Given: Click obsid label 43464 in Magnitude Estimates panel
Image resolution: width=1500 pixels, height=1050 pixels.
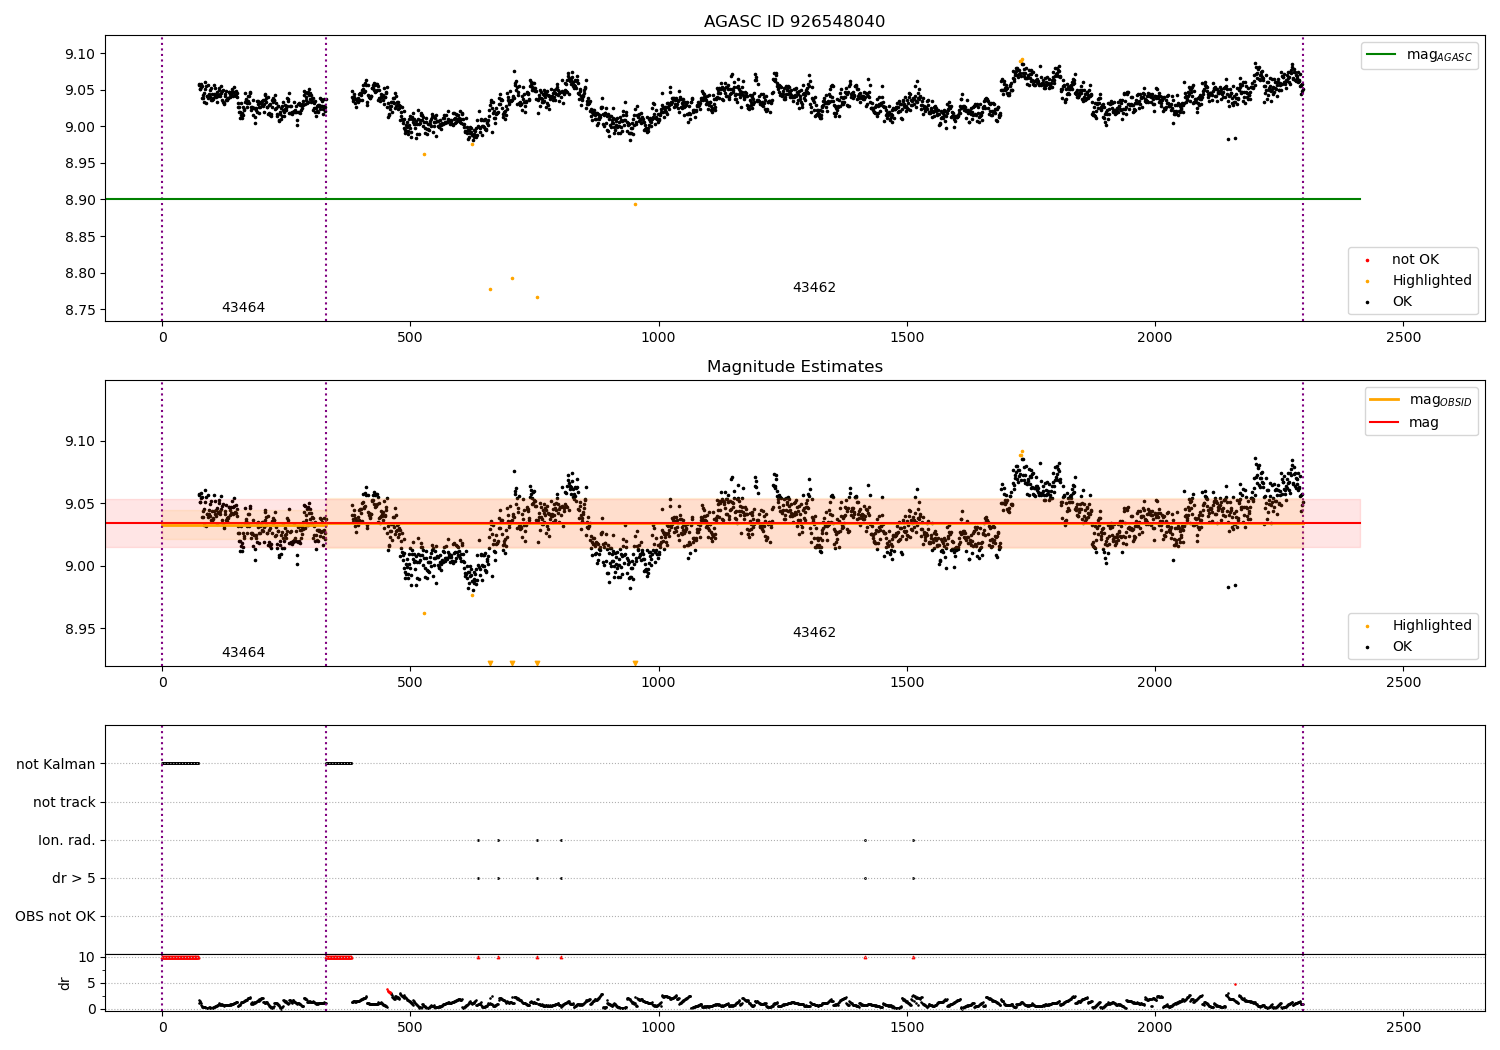Looking at the screenshot, I should 243,653.
